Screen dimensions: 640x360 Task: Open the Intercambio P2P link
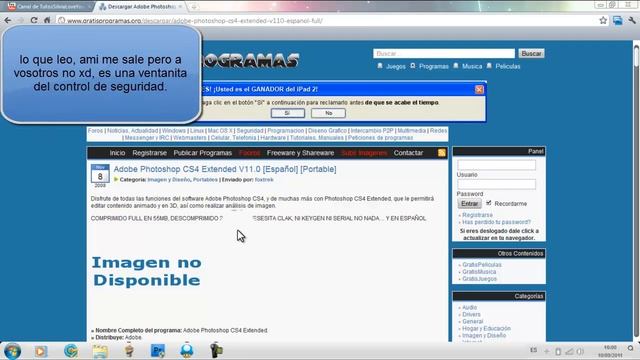point(372,131)
